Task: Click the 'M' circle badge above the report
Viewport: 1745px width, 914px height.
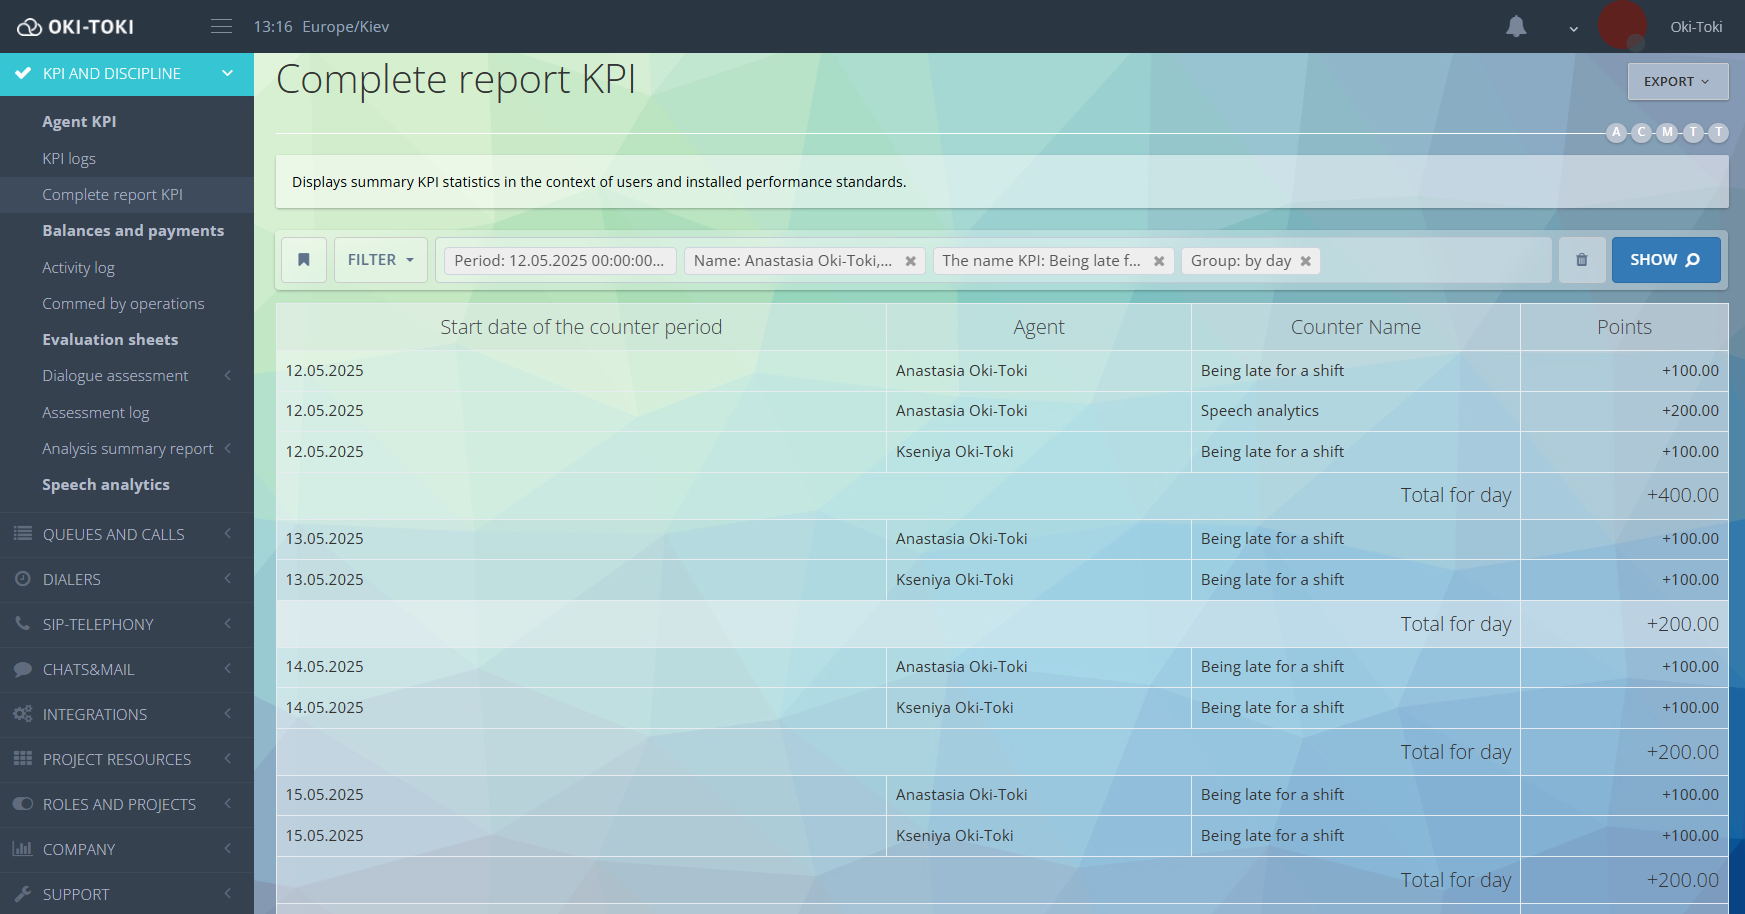Action: tap(1667, 132)
